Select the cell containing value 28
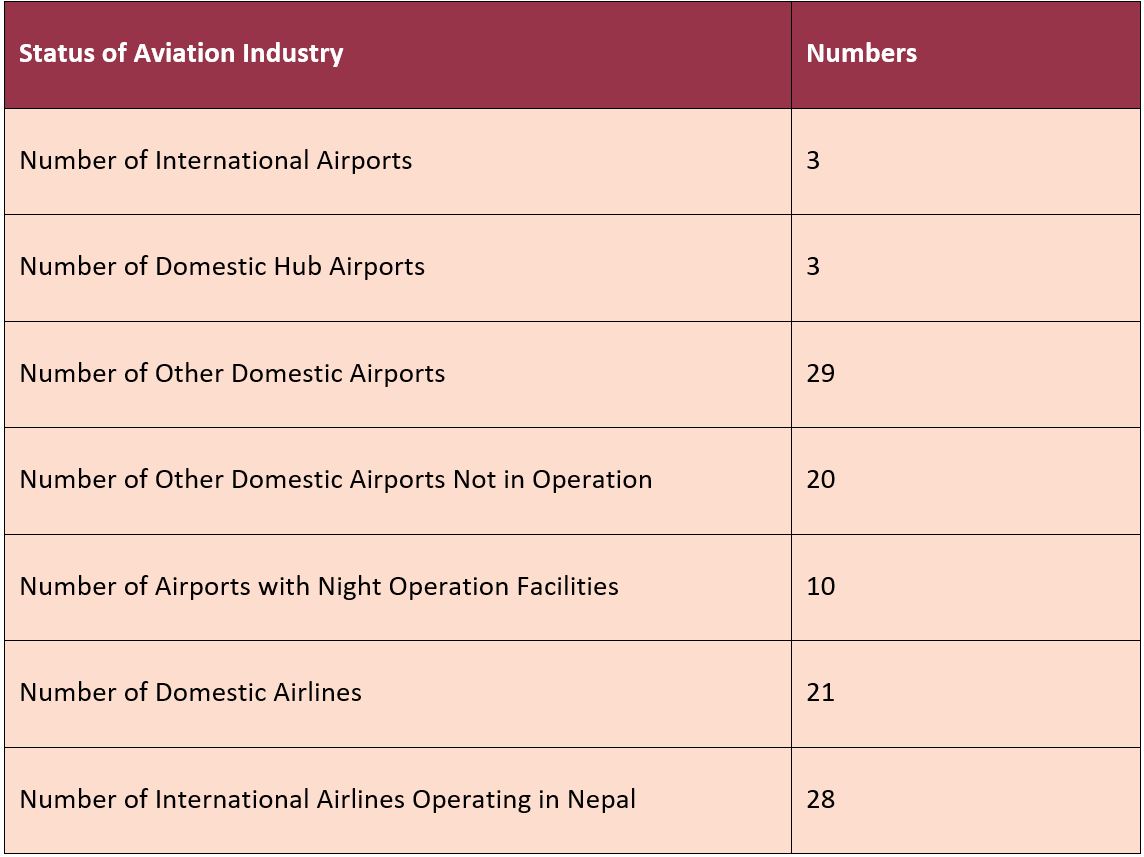The height and width of the screenshot is (857, 1144). [x=820, y=799]
